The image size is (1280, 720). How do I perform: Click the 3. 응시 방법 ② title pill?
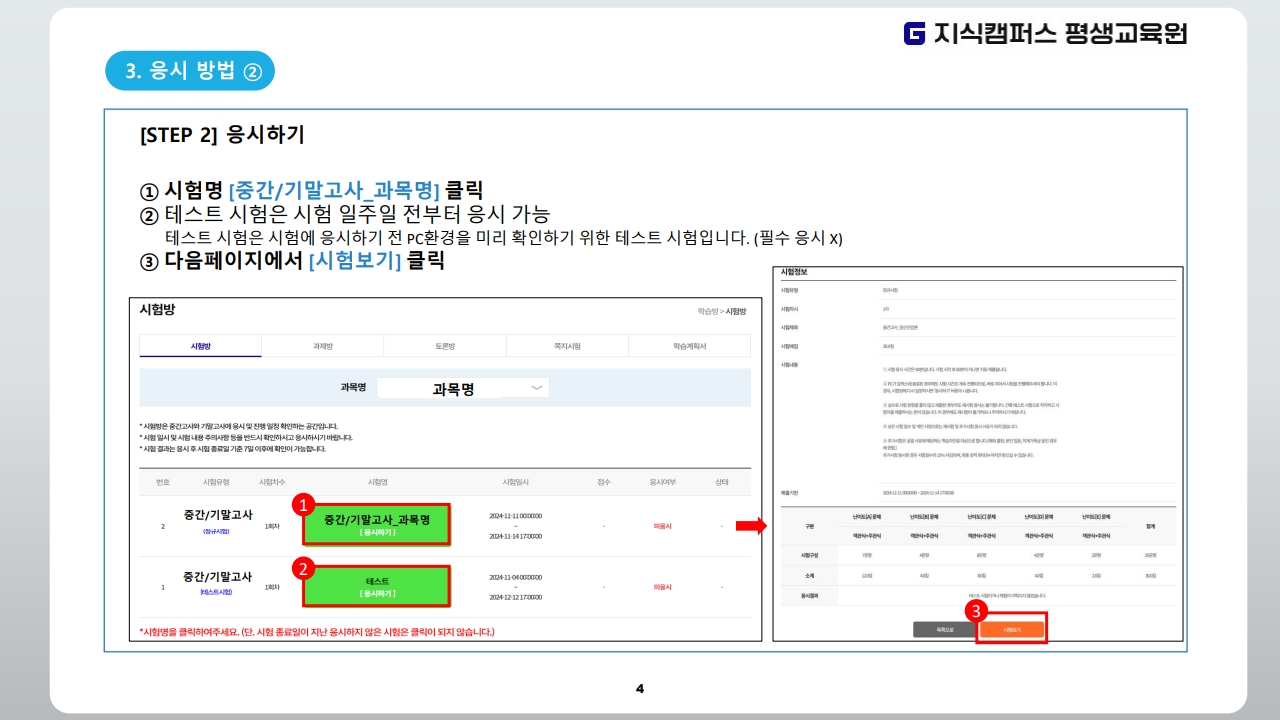(190, 71)
